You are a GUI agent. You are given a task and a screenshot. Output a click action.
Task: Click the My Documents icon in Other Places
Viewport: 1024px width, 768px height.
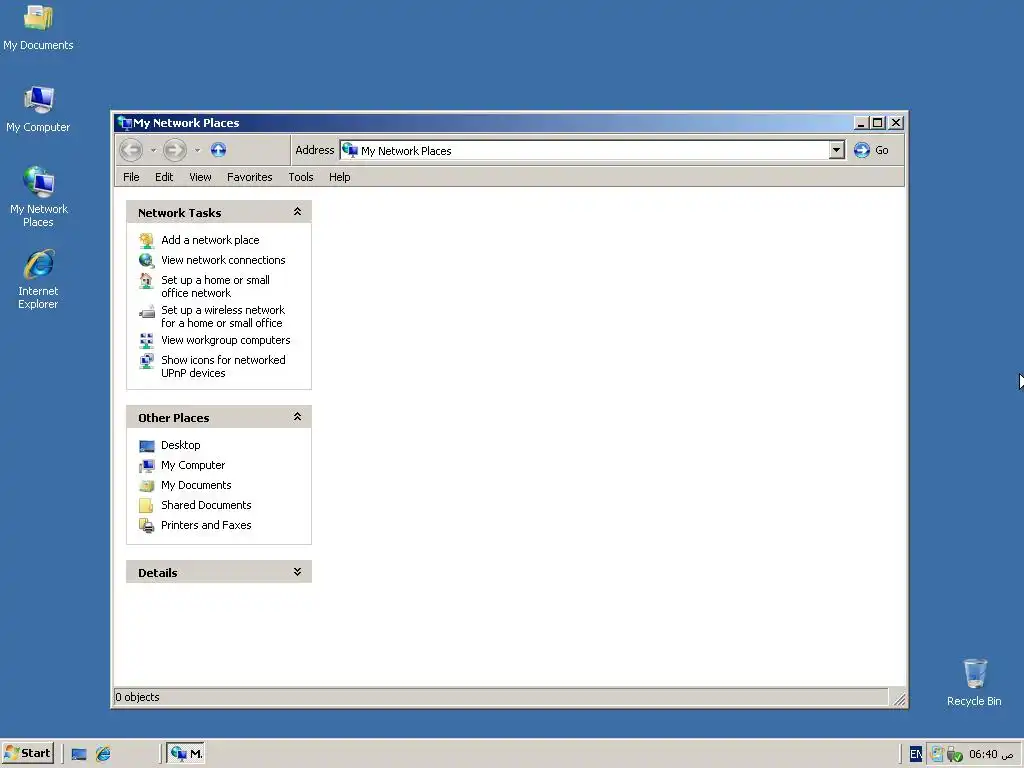(146, 485)
